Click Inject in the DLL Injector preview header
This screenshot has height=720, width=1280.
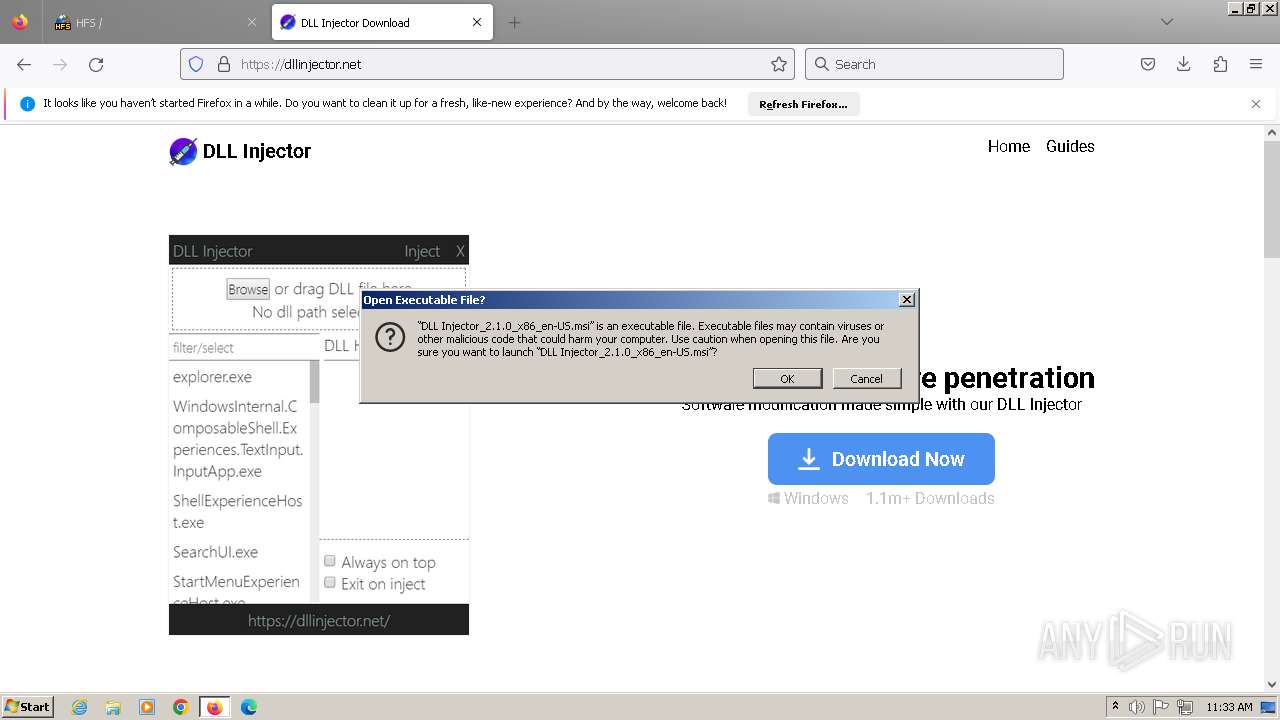pos(422,251)
